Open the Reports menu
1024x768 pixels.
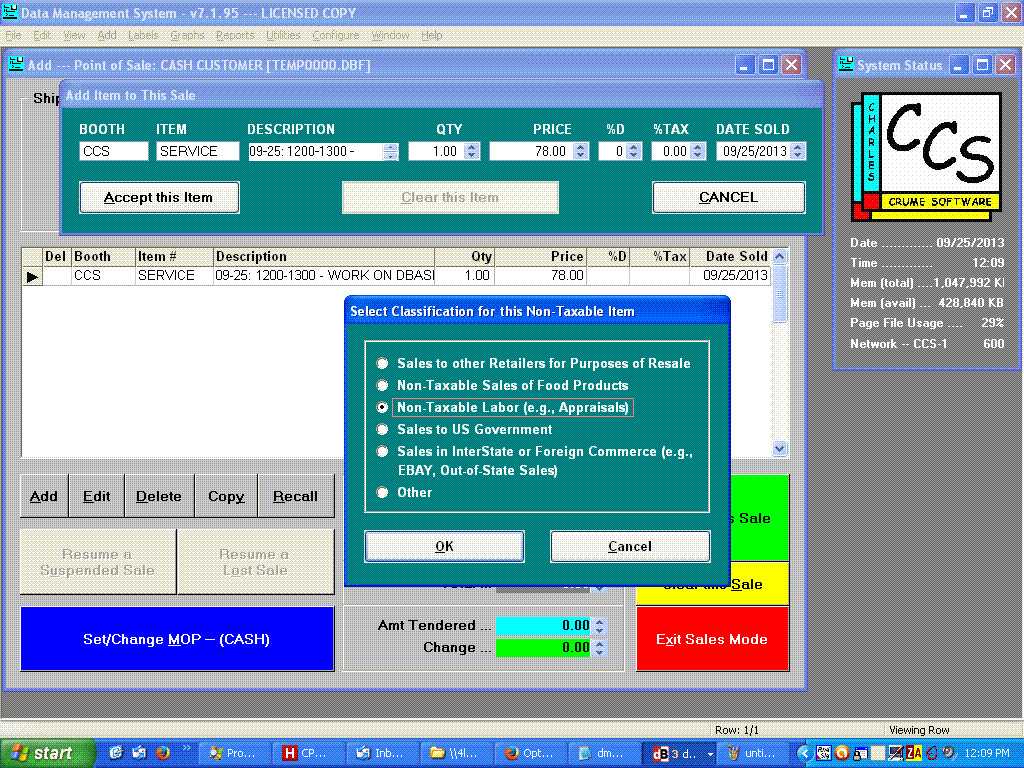point(235,35)
